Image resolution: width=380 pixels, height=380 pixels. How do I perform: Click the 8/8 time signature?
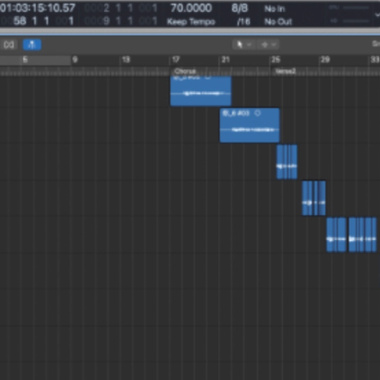pos(239,8)
